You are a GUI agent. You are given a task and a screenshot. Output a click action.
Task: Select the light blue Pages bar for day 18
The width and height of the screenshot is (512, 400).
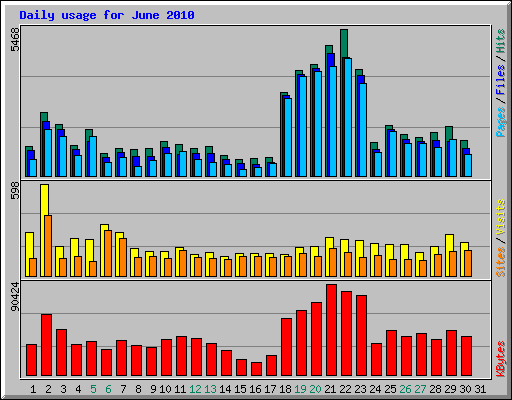pos(288,137)
